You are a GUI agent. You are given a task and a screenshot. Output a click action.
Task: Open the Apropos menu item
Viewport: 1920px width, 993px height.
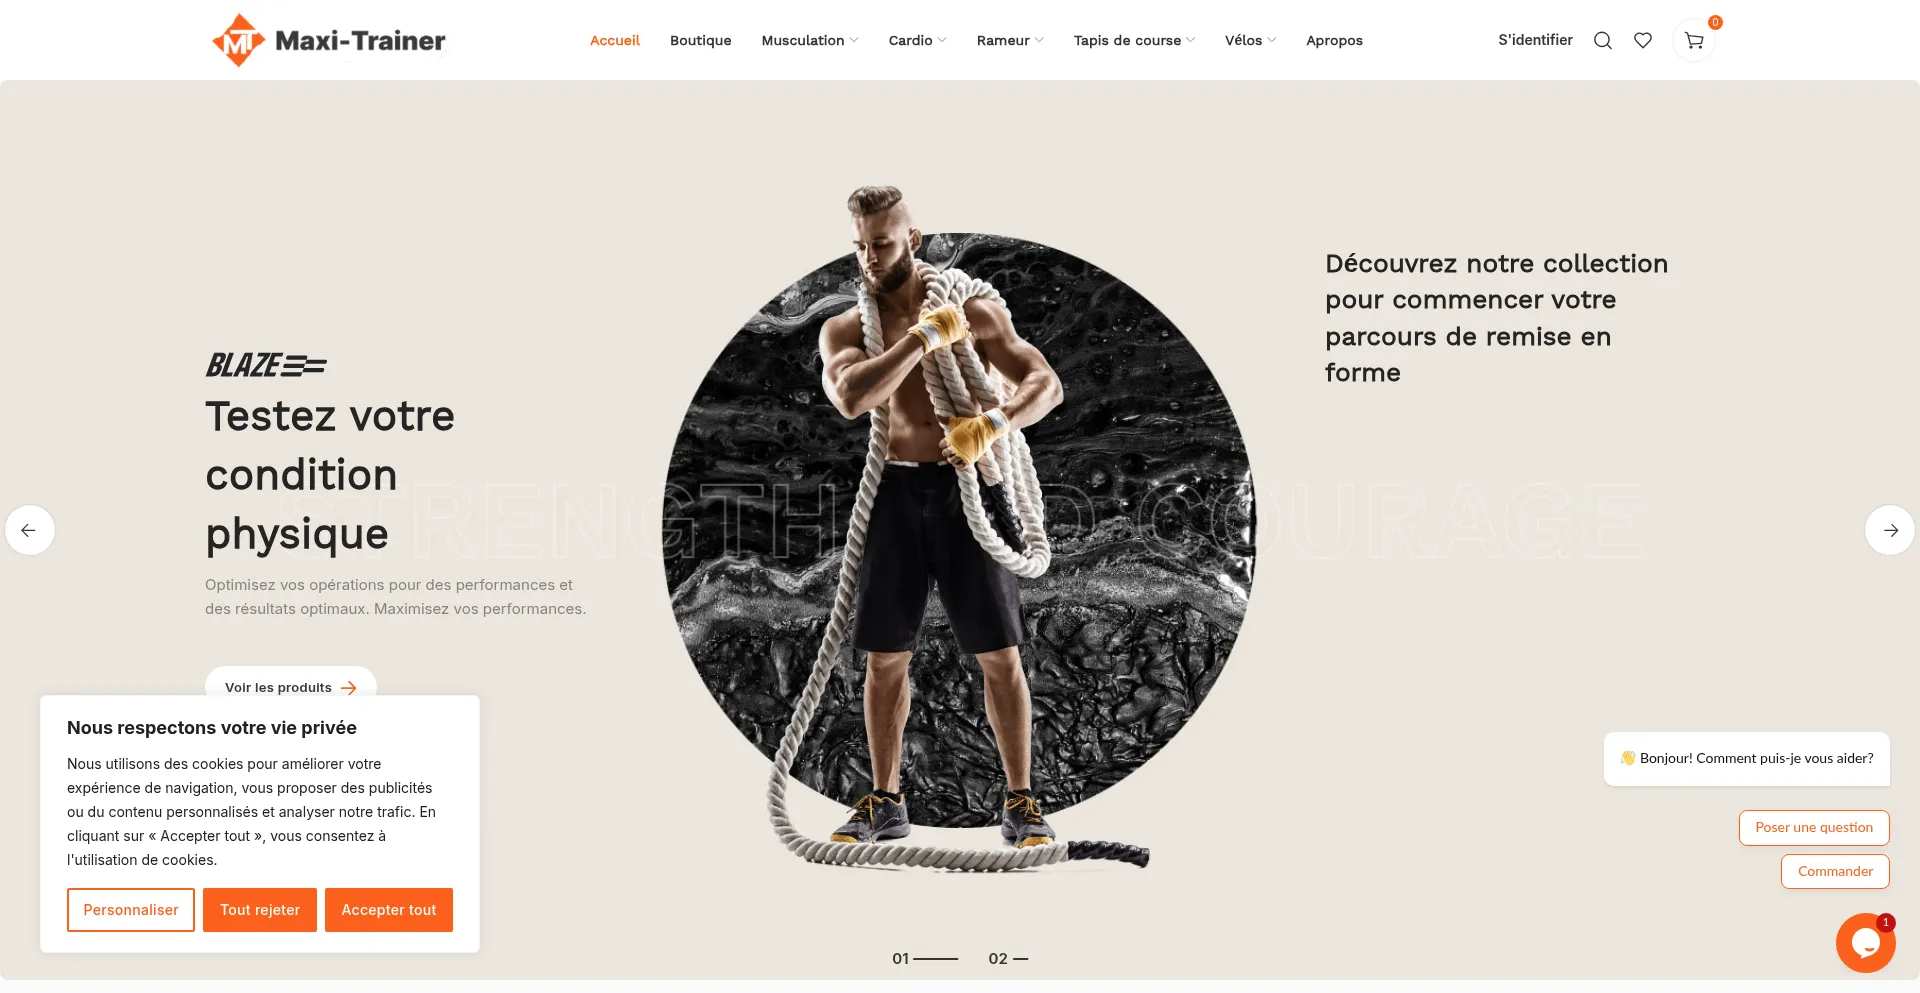(1334, 40)
